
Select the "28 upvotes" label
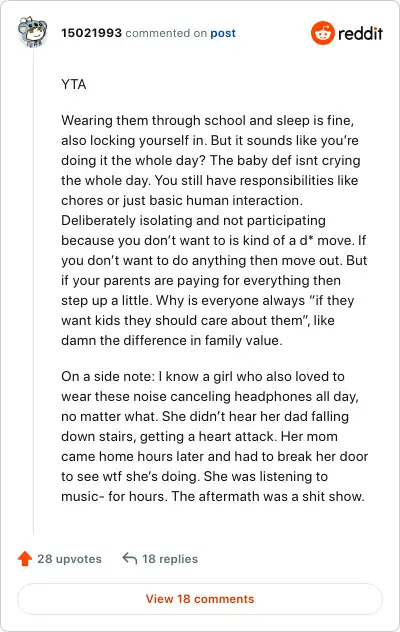coord(69,559)
